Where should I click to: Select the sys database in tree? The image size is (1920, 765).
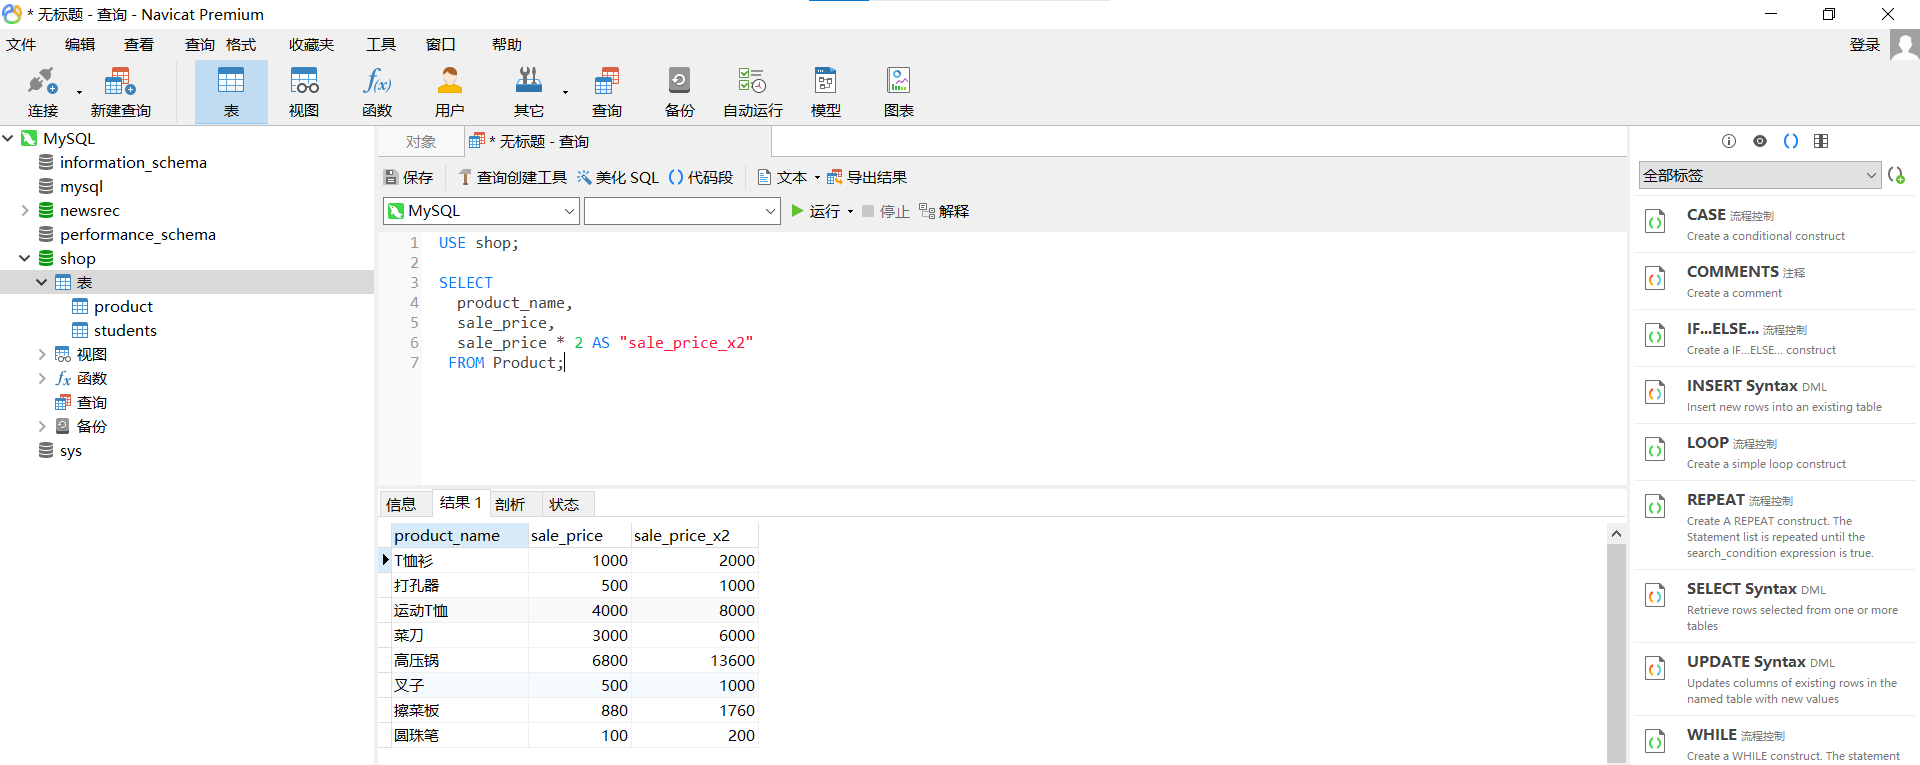[x=70, y=450]
